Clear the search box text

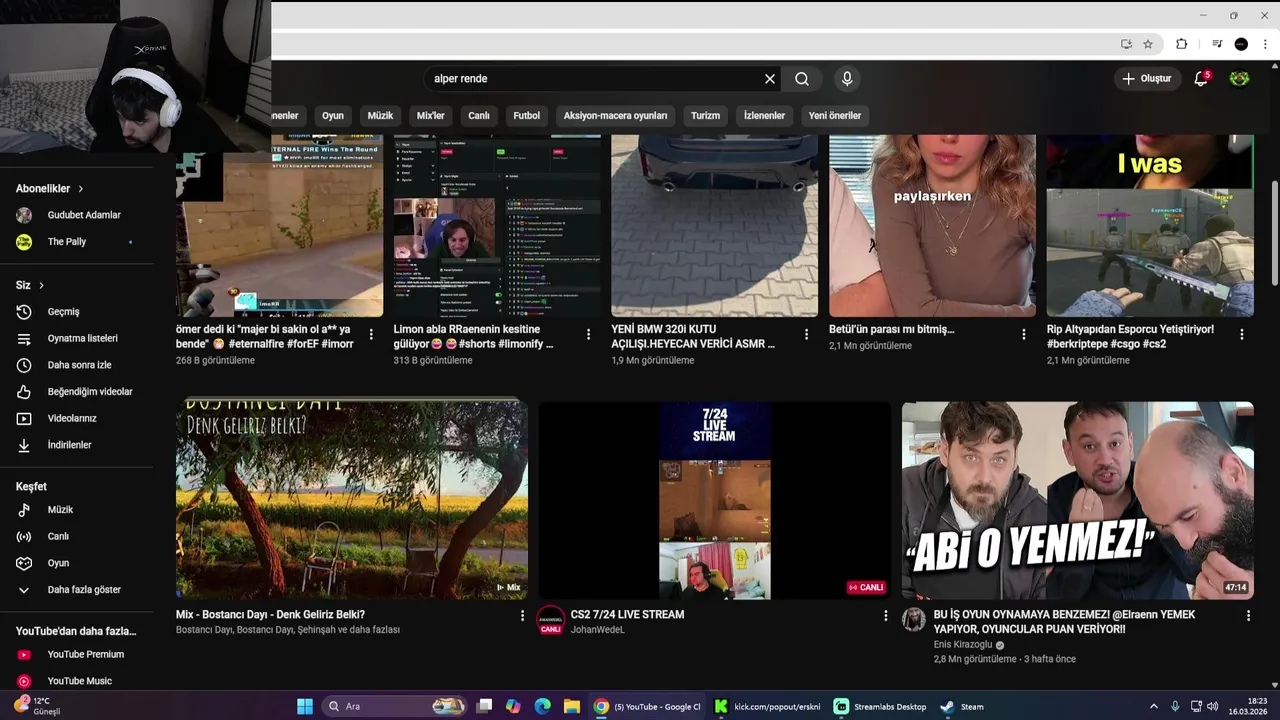(770, 79)
